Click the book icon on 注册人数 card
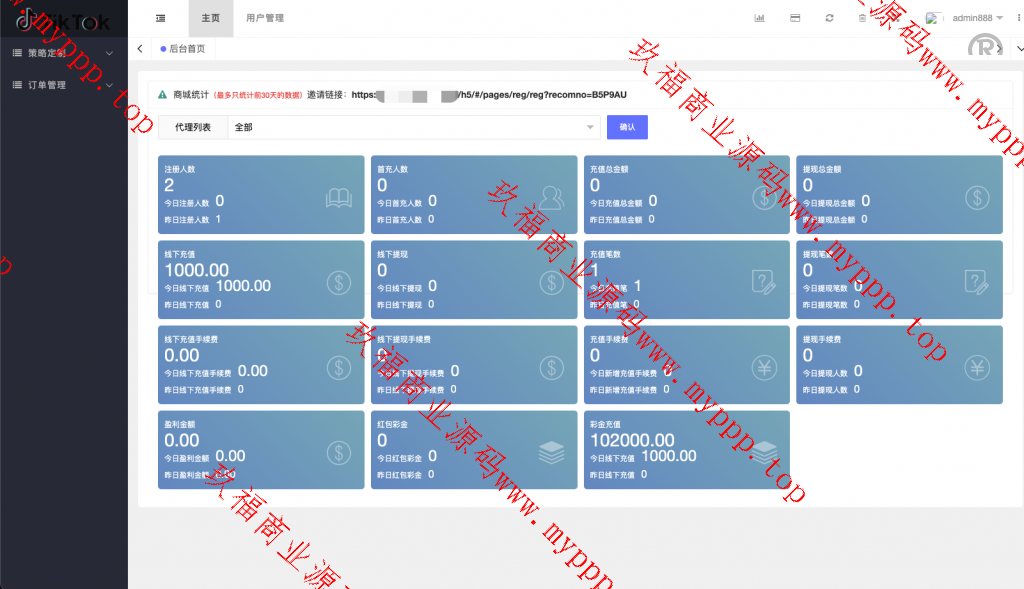 339,198
